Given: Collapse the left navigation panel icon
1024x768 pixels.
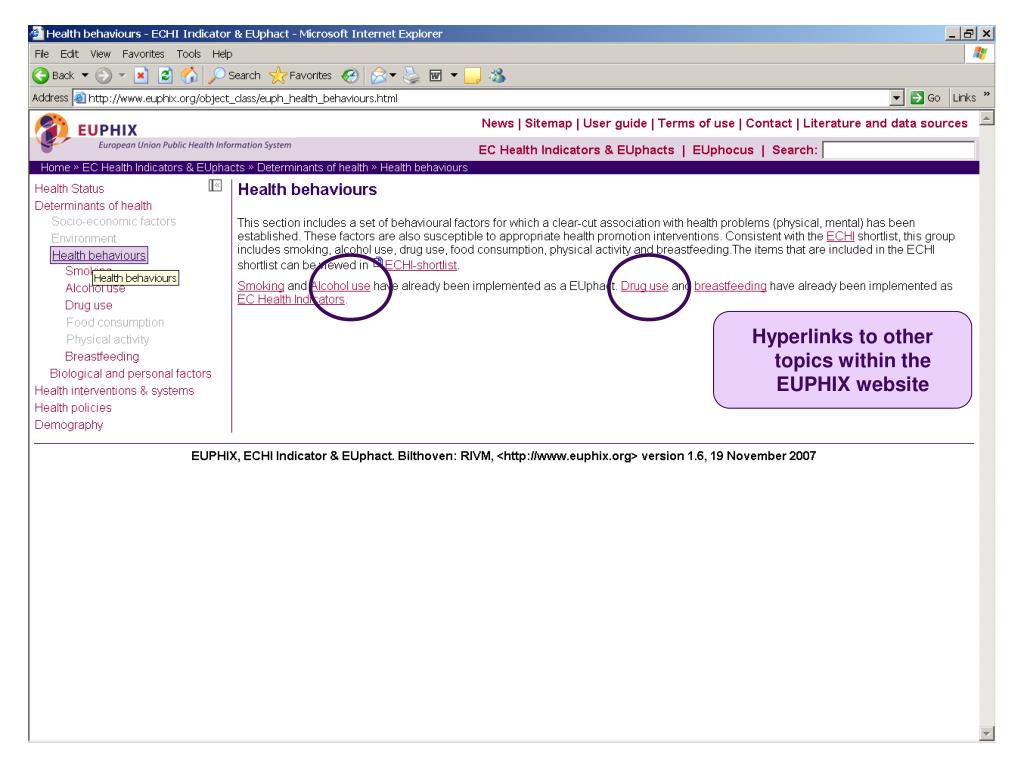Looking at the screenshot, I should [215, 185].
